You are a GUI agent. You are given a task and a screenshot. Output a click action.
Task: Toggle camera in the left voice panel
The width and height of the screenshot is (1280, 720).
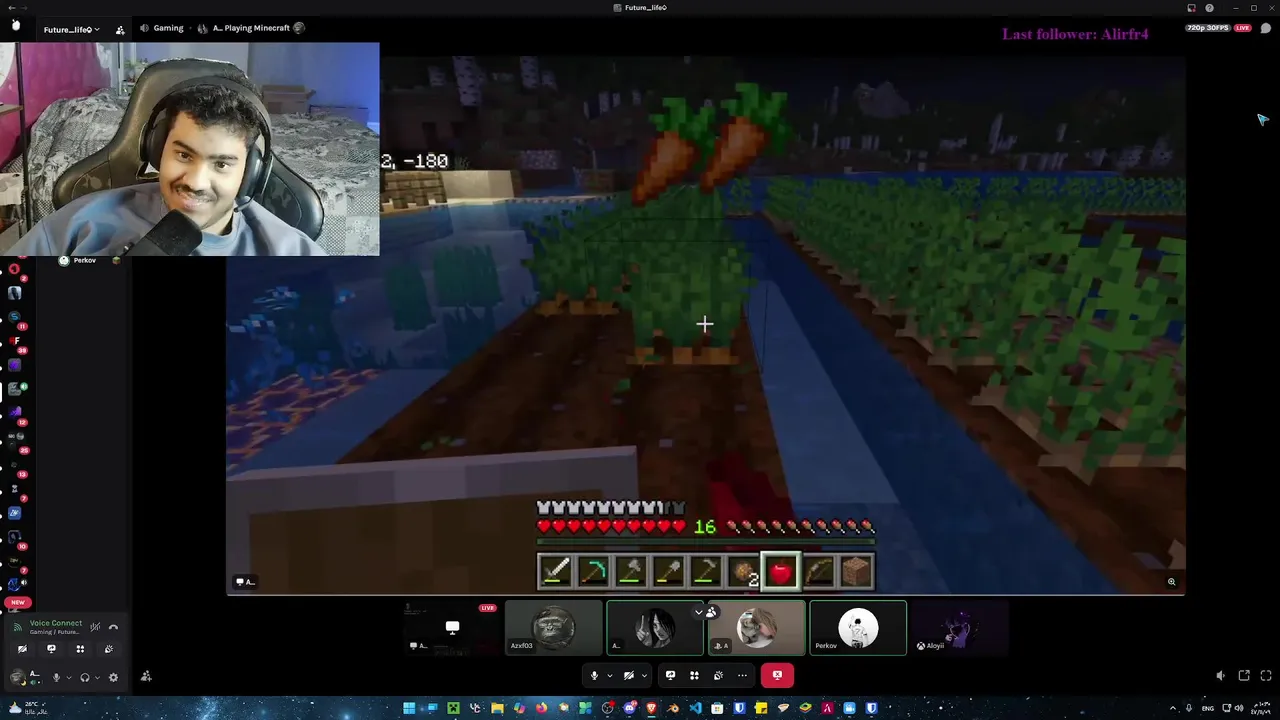coord(22,649)
